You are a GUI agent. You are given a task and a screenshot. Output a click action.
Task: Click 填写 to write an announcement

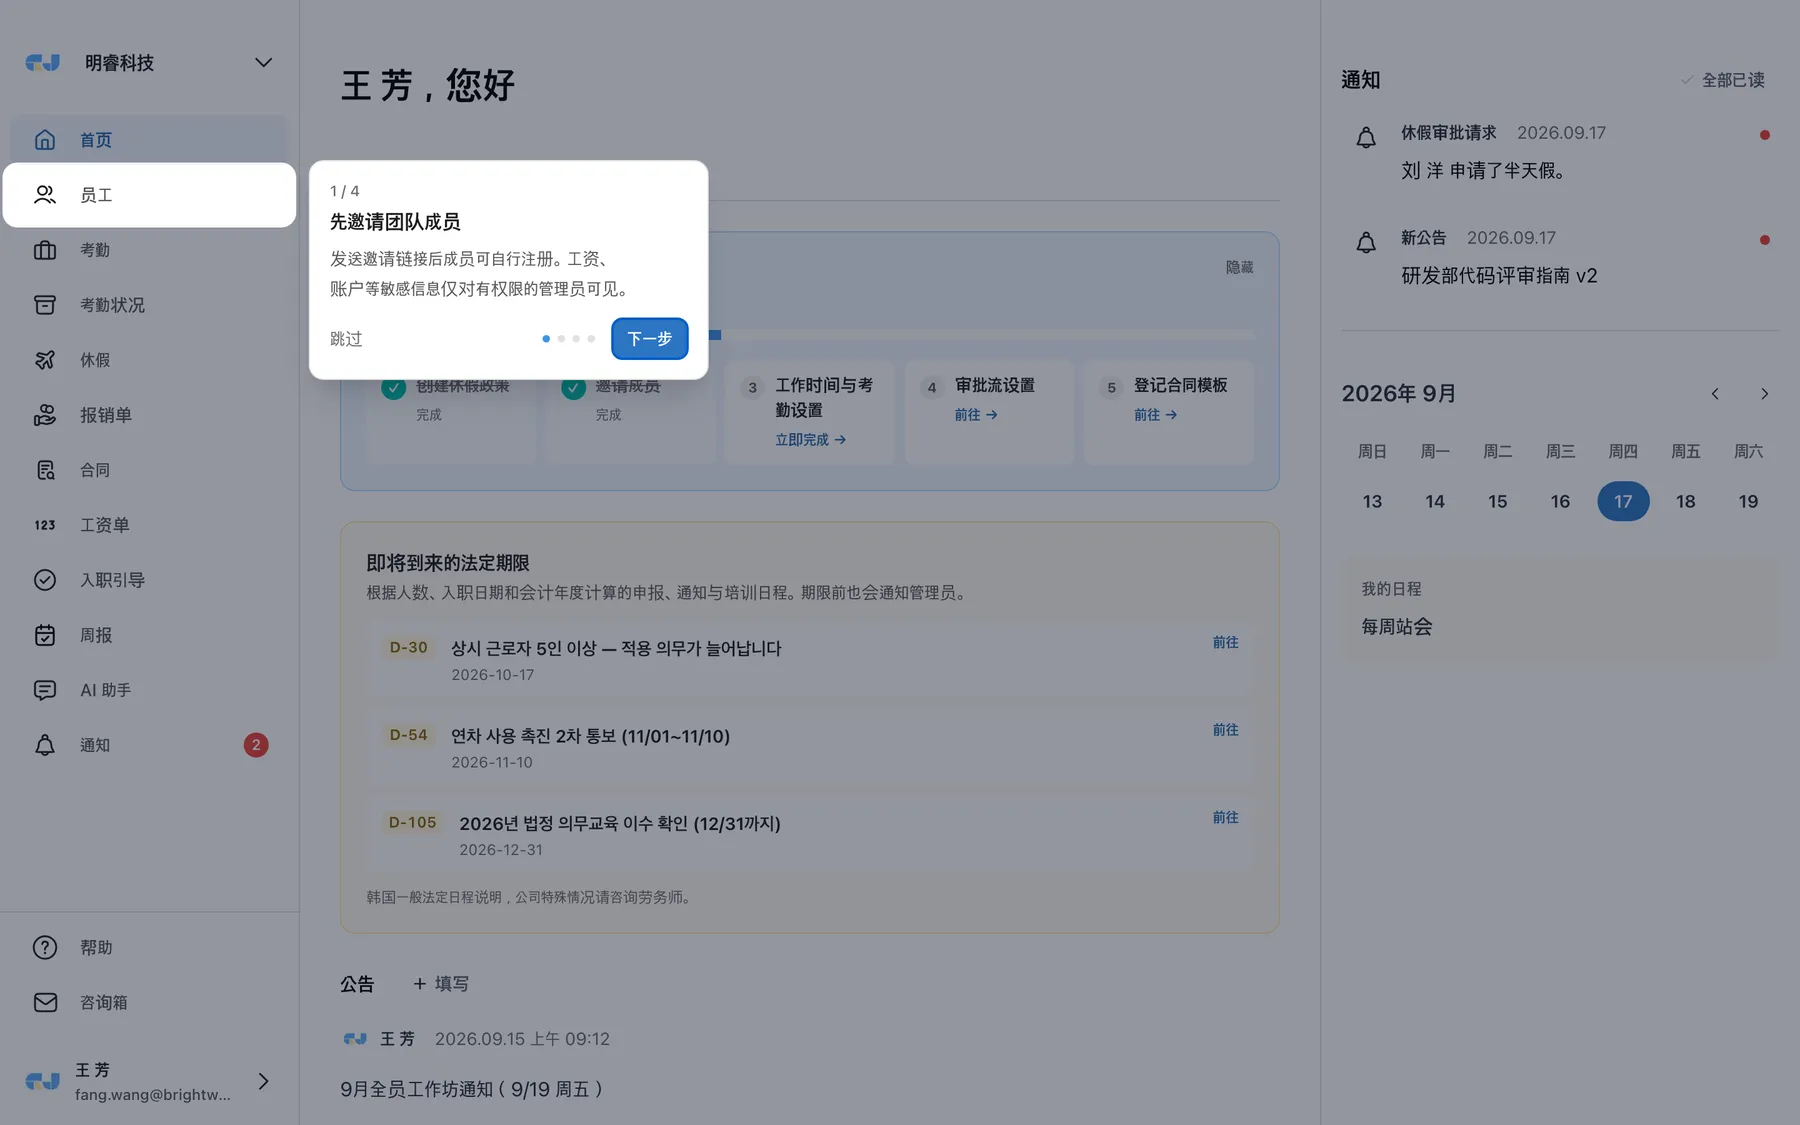(441, 984)
